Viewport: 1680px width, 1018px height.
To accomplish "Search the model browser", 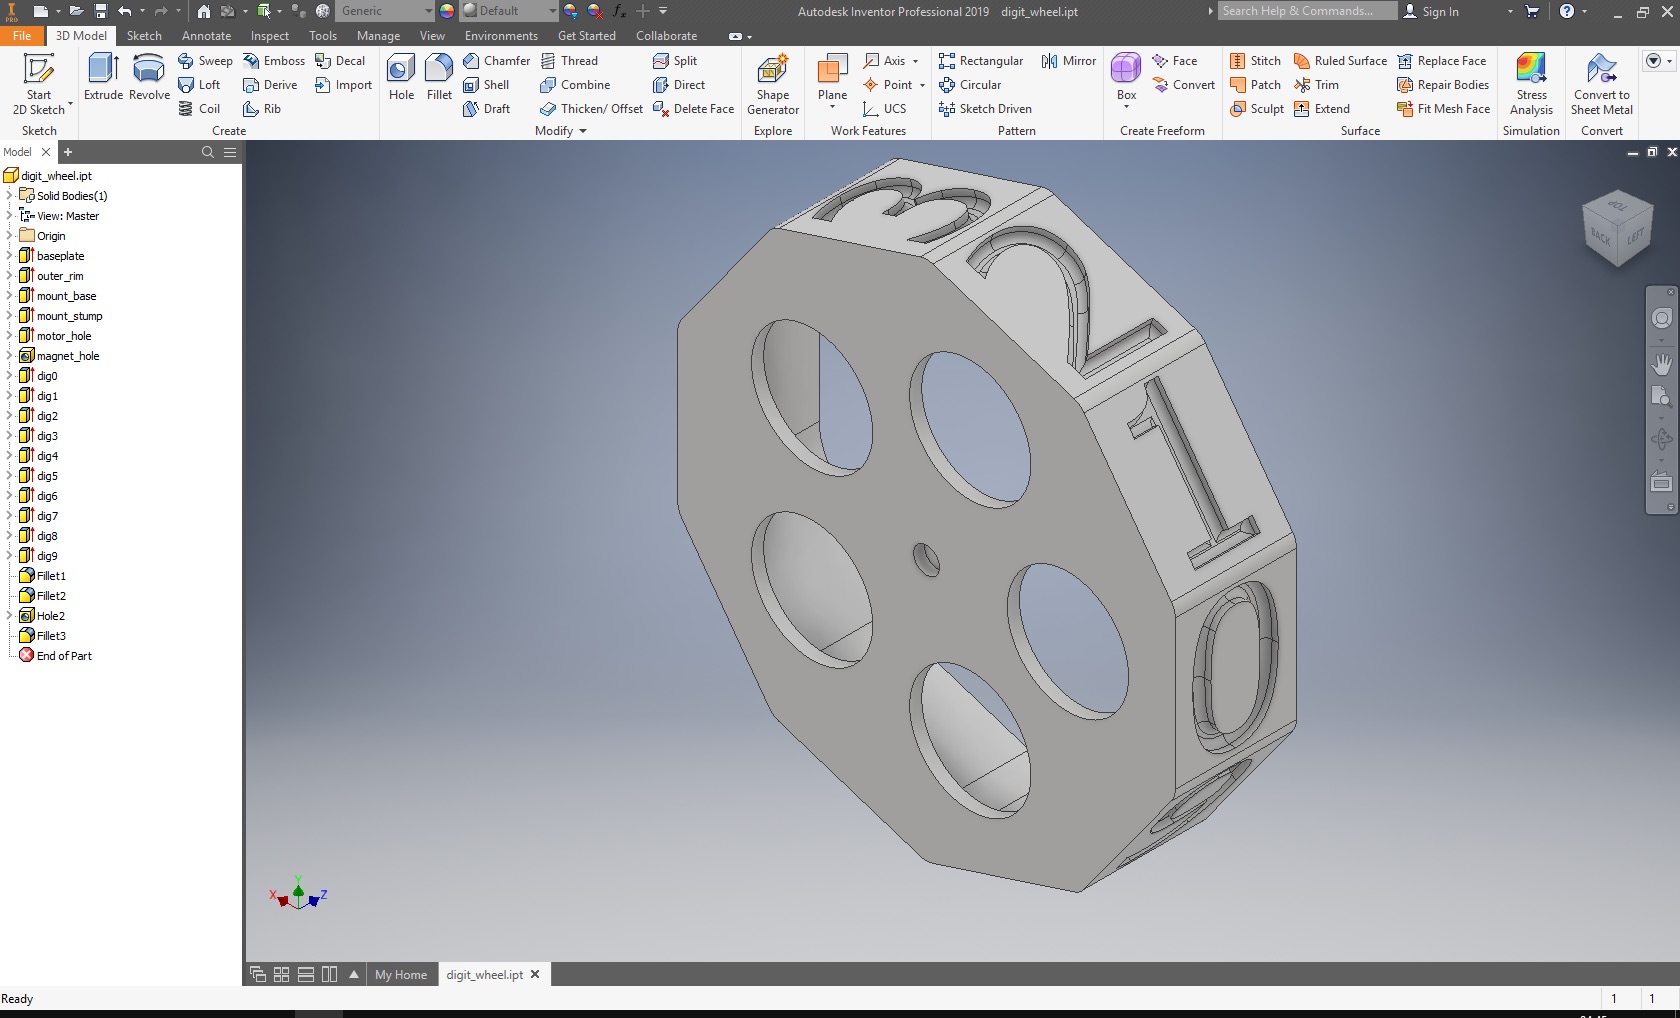I will click(x=208, y=152).
